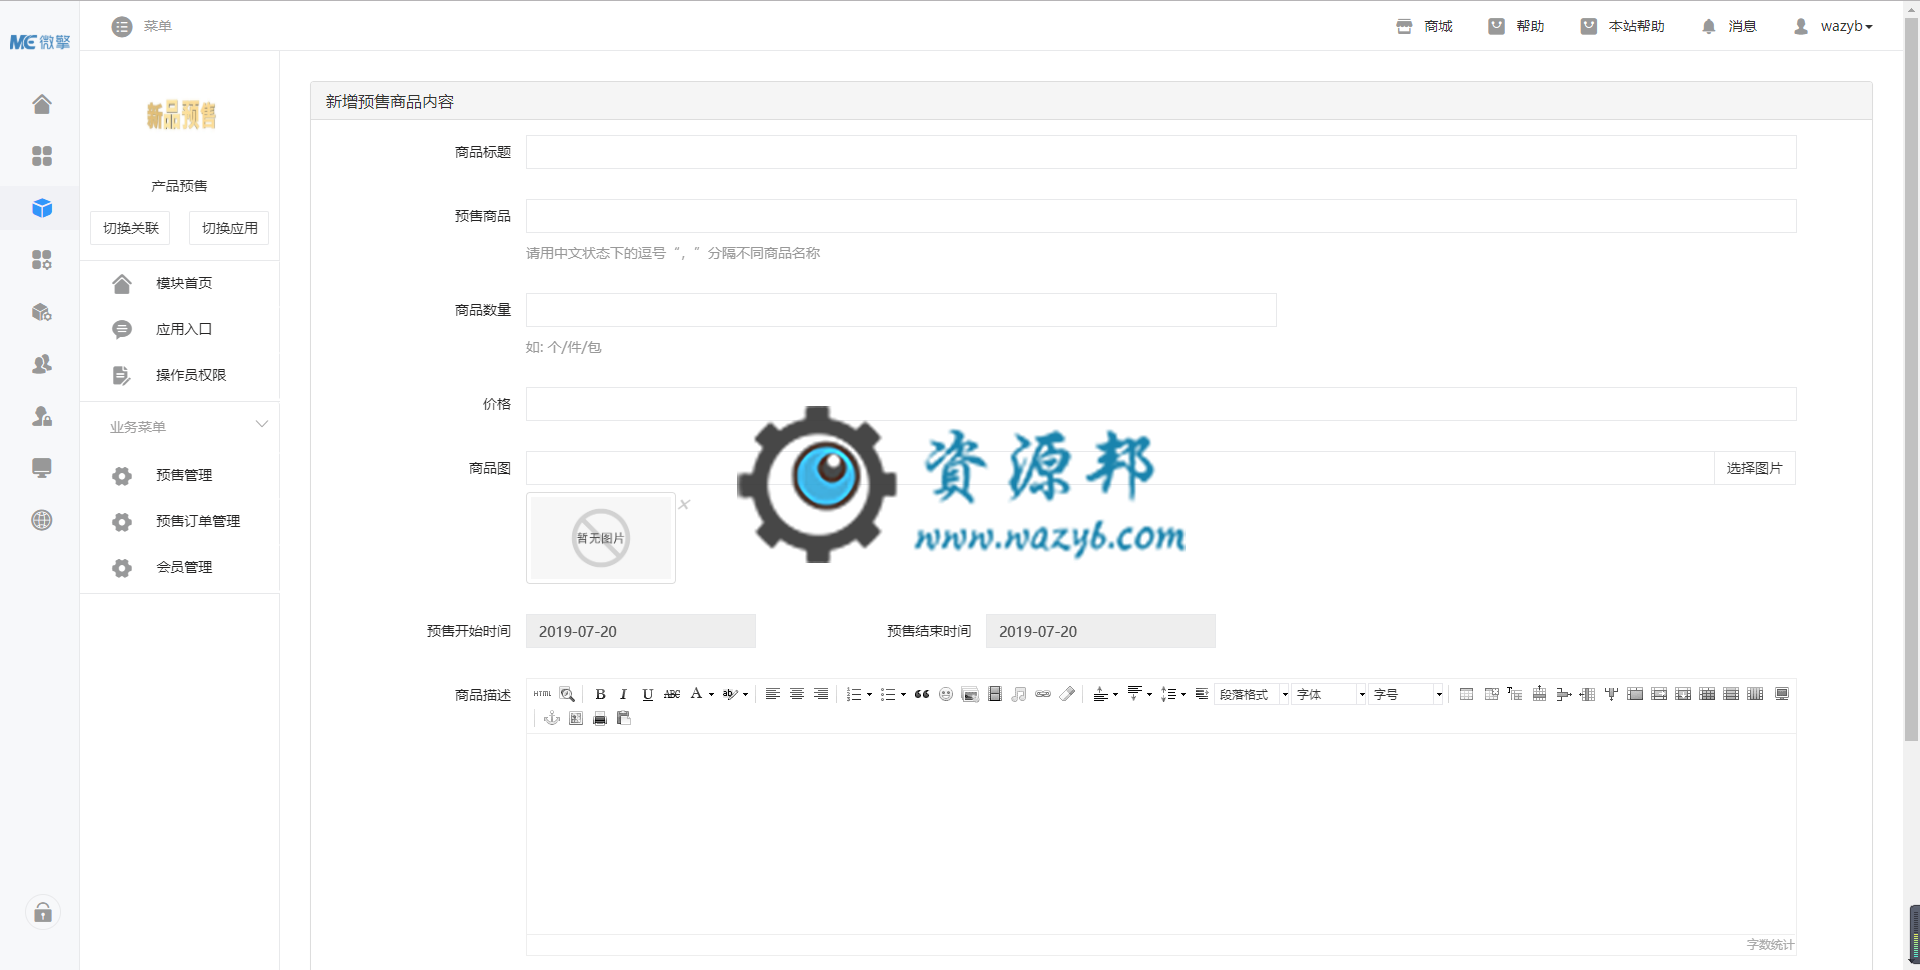Click the globe icon in left rail
The image size is (1920, 970).
click(x=42, y=520)
